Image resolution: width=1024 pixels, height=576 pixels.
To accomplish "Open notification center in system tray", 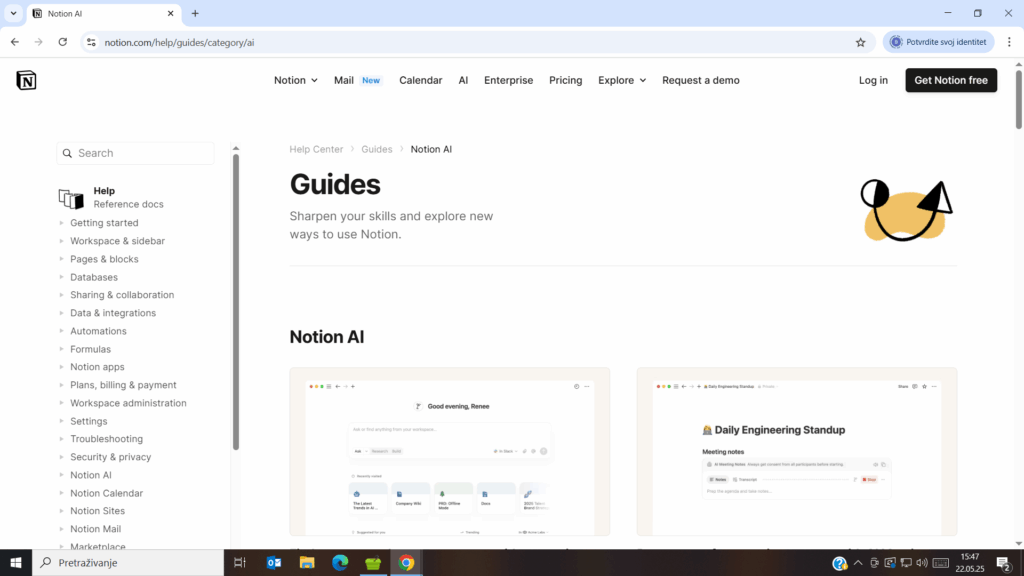I will pyautogui.click(x=1004, y=562).
